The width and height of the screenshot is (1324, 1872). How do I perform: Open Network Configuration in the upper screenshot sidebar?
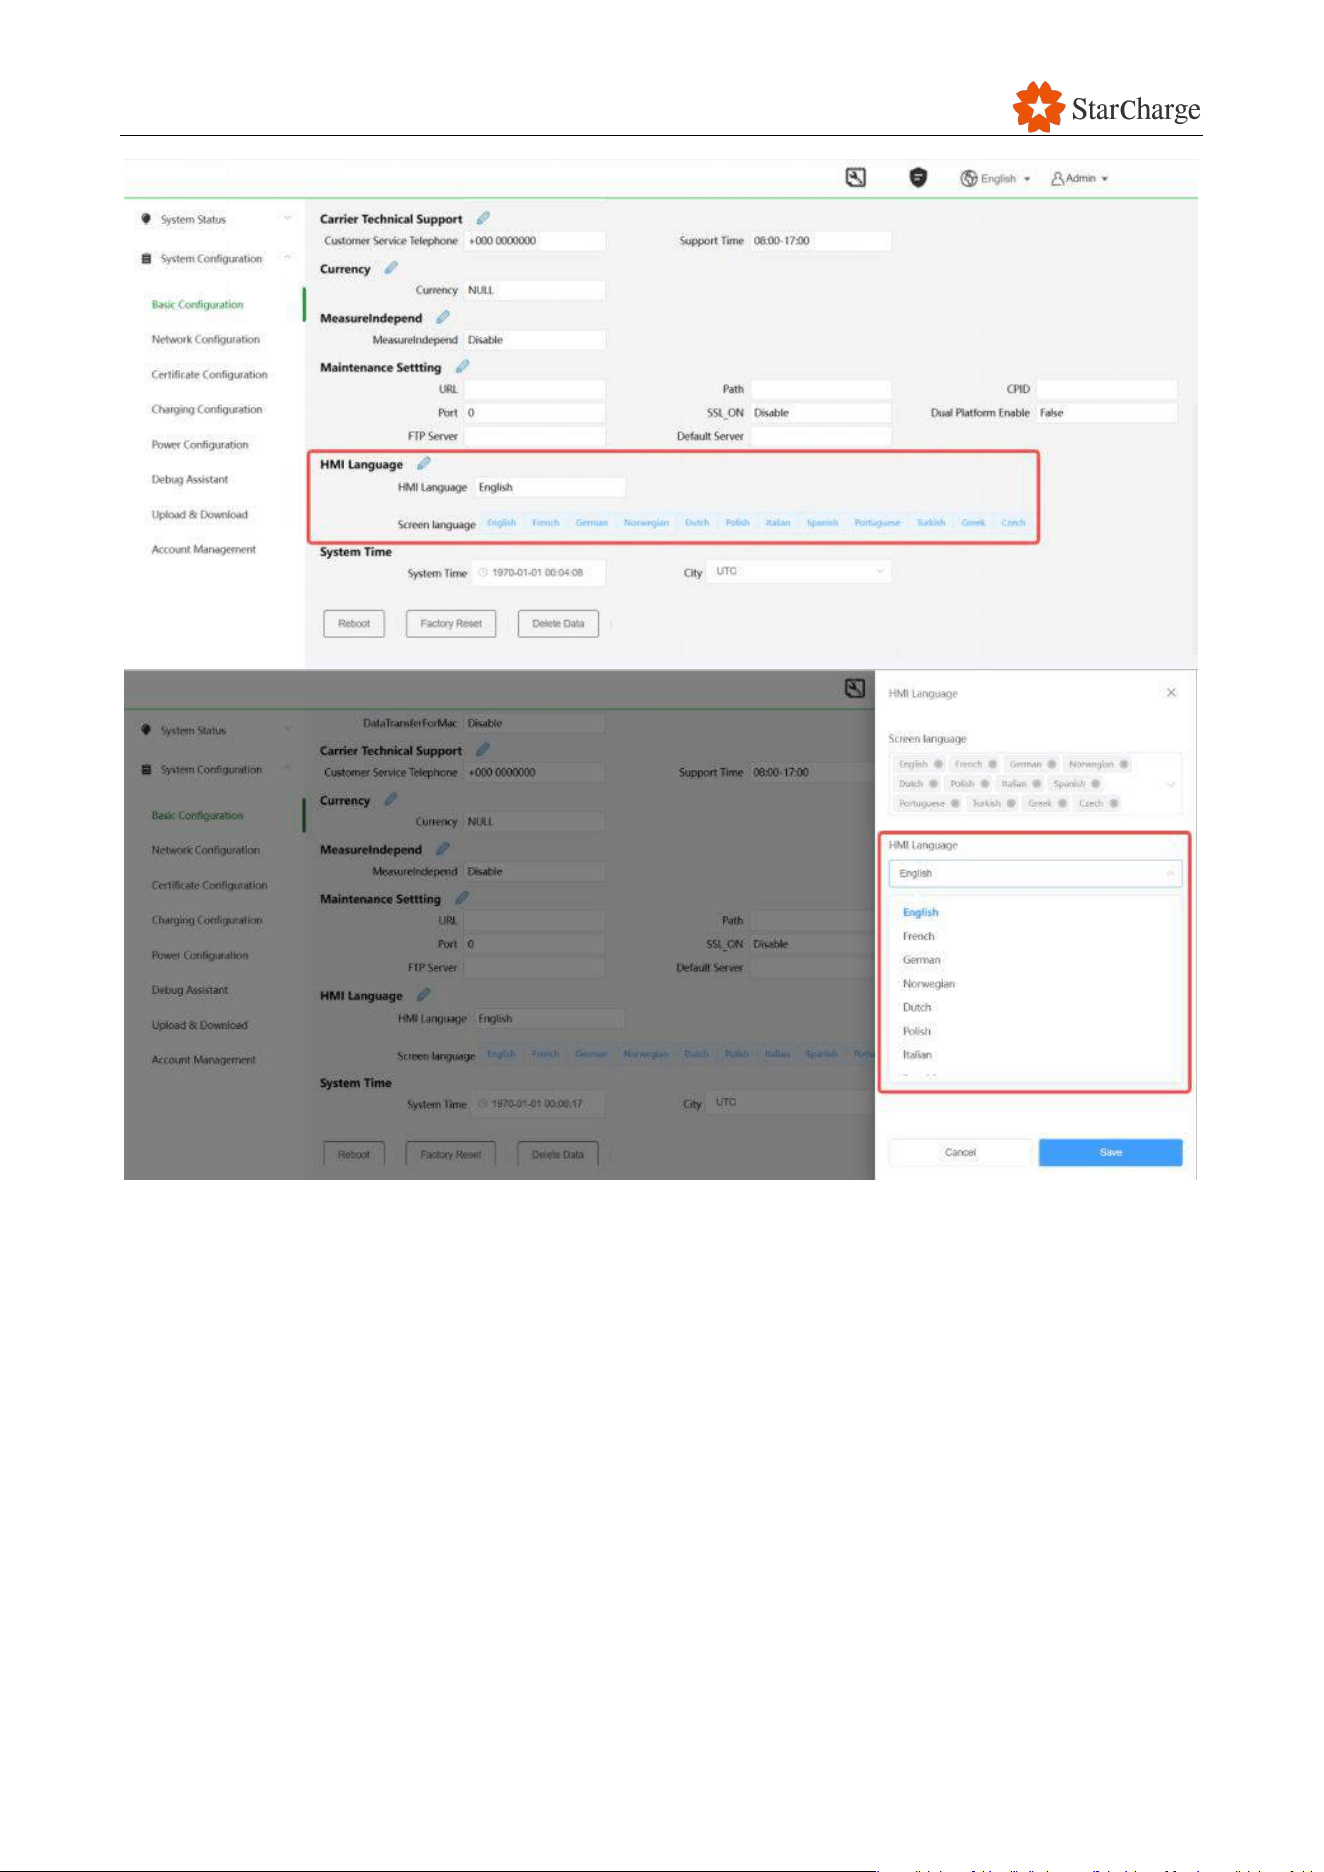tap(205, 340)
